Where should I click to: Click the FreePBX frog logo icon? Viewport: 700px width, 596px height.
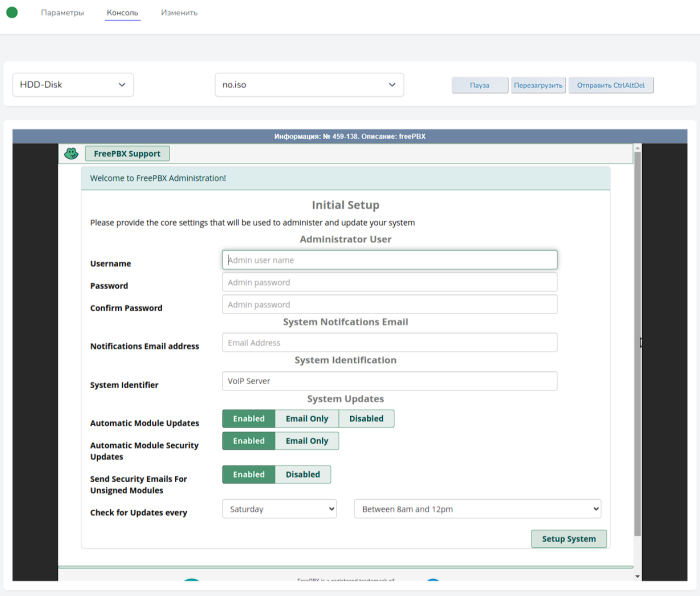pyautogui.click(x=71, y=153)
